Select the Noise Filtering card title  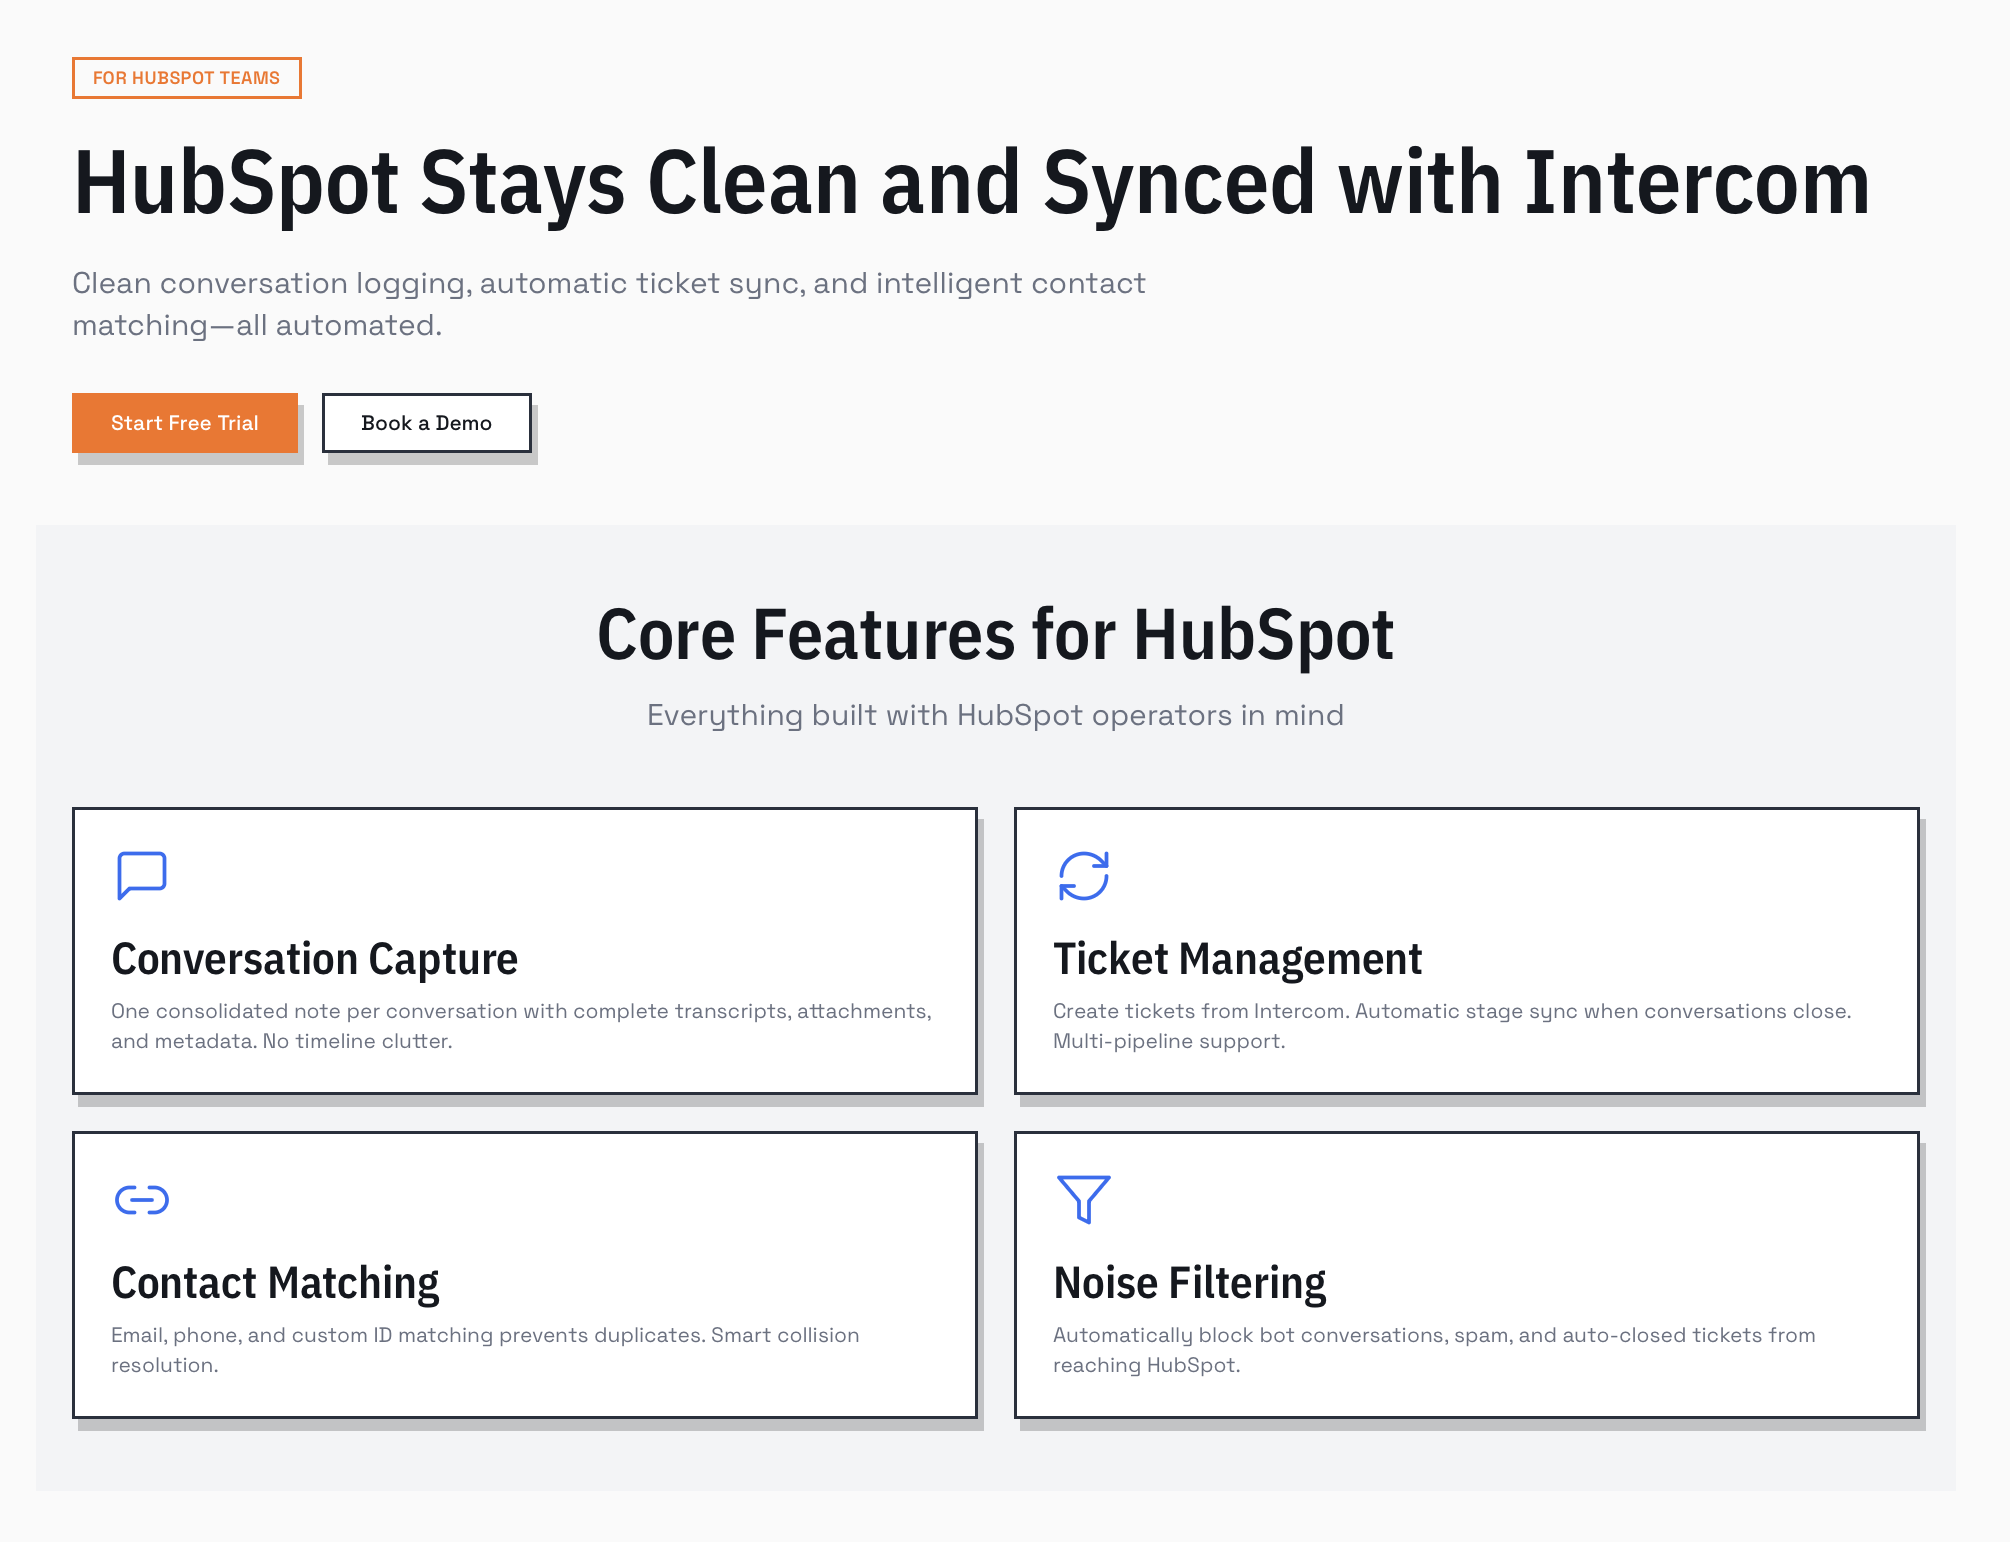click(1190, 1283)
